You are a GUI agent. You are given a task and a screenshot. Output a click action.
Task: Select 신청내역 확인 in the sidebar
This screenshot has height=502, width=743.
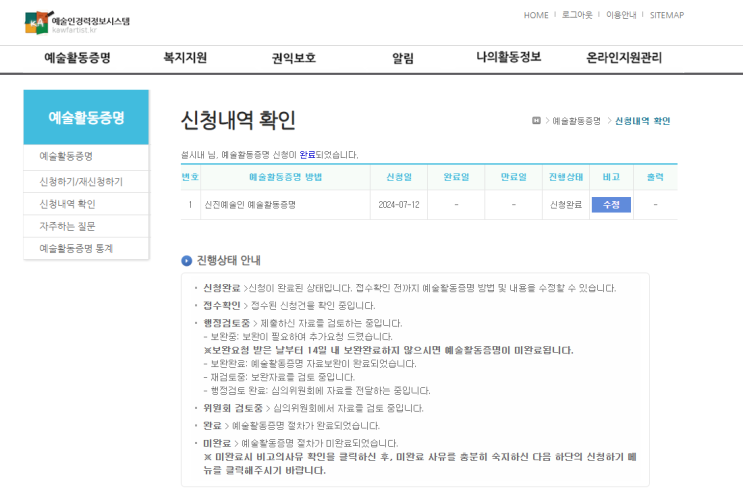(x=86, y=204)
